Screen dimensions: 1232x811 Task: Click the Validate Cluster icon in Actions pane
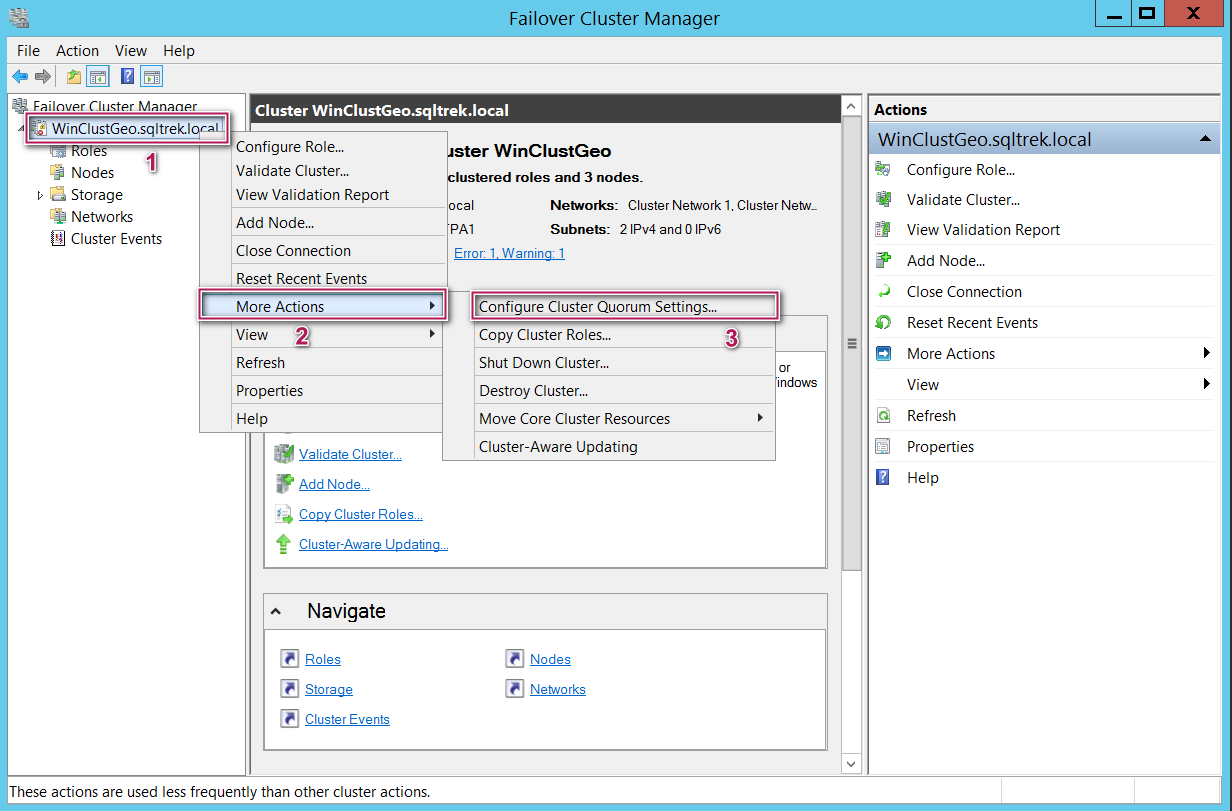883,199
